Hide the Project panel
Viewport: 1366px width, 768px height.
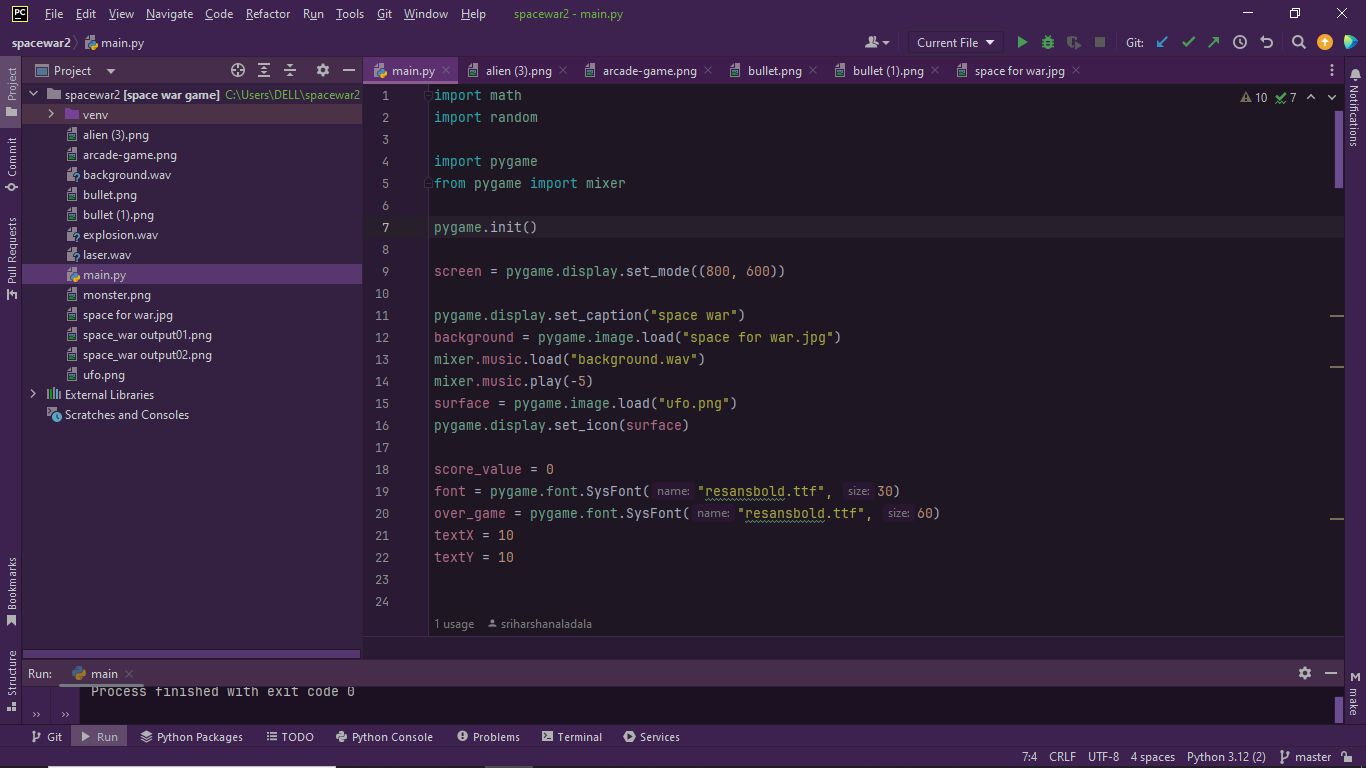point(348,70)
